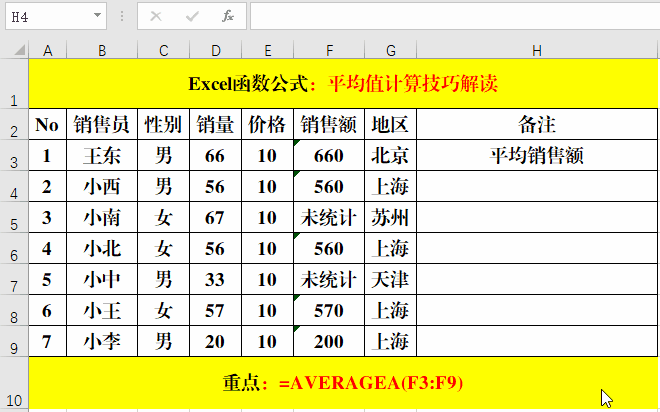Screen dimensions: 660x412
Task: Click the cell containing 小中
Action: [102, 279]
